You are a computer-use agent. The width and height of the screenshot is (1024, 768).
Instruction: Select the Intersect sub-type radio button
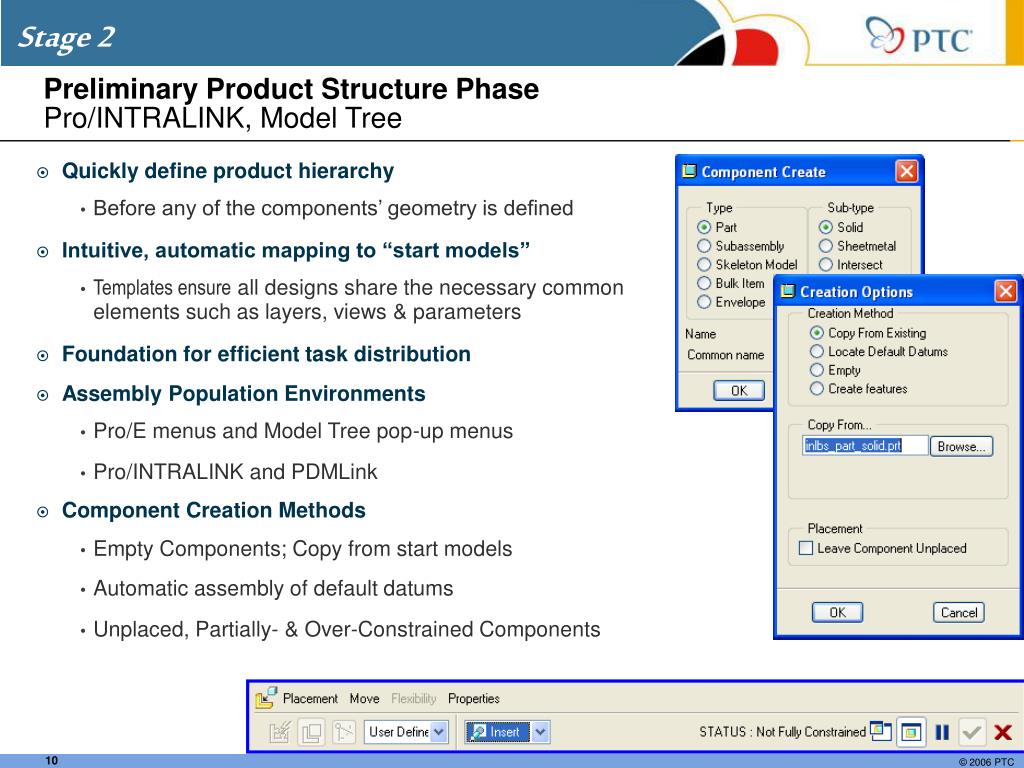tap(825, 264)
